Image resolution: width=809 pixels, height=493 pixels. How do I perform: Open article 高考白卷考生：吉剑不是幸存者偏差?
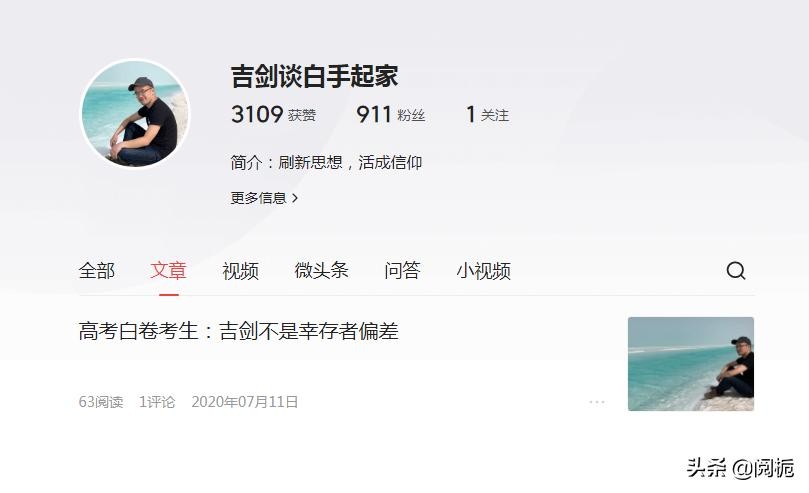[x=238, y=331]
